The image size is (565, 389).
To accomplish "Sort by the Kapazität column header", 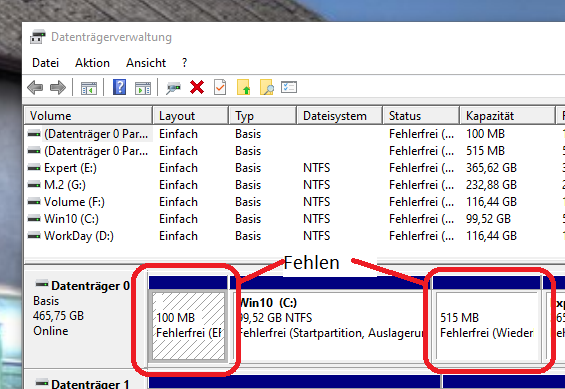I will click(508, 116).
